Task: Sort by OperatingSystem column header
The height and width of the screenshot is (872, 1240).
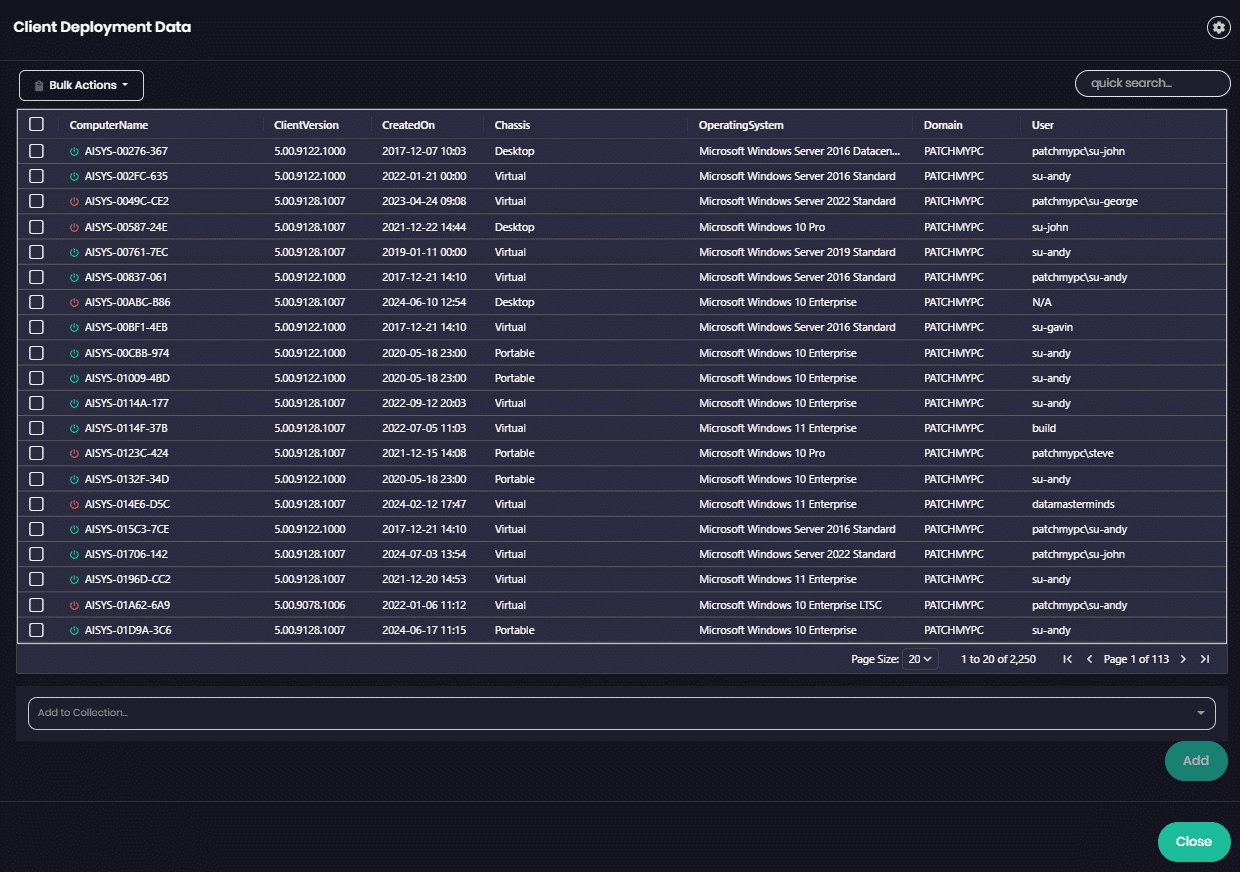Action: [741, 125]
